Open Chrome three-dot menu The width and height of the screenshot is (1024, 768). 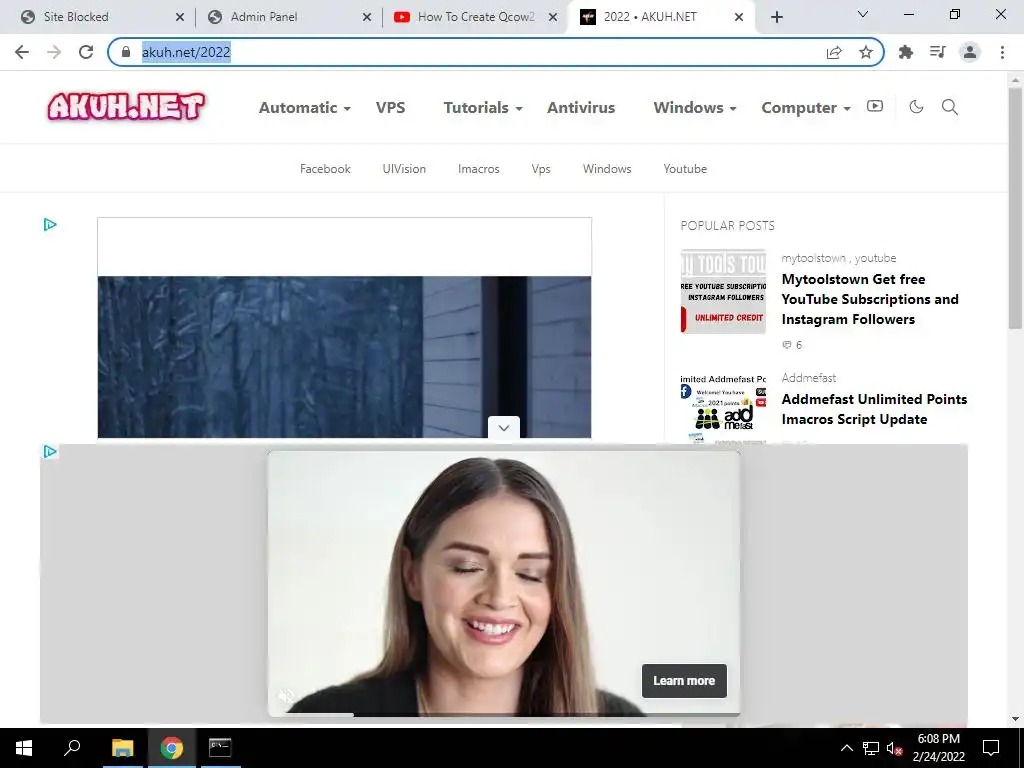tap(1002, 52)
